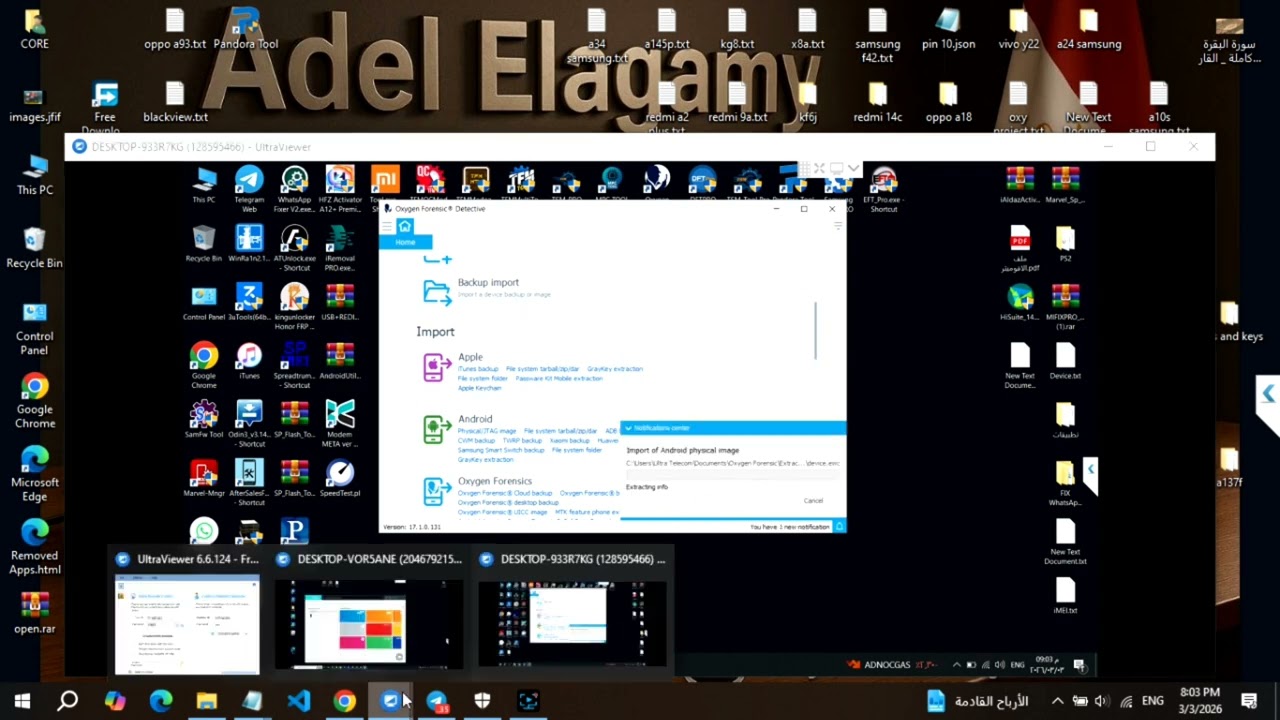Open WinRa1n on the remote desktop
Viewport: 1280px width, 720px height.
[x=249, y=245]
